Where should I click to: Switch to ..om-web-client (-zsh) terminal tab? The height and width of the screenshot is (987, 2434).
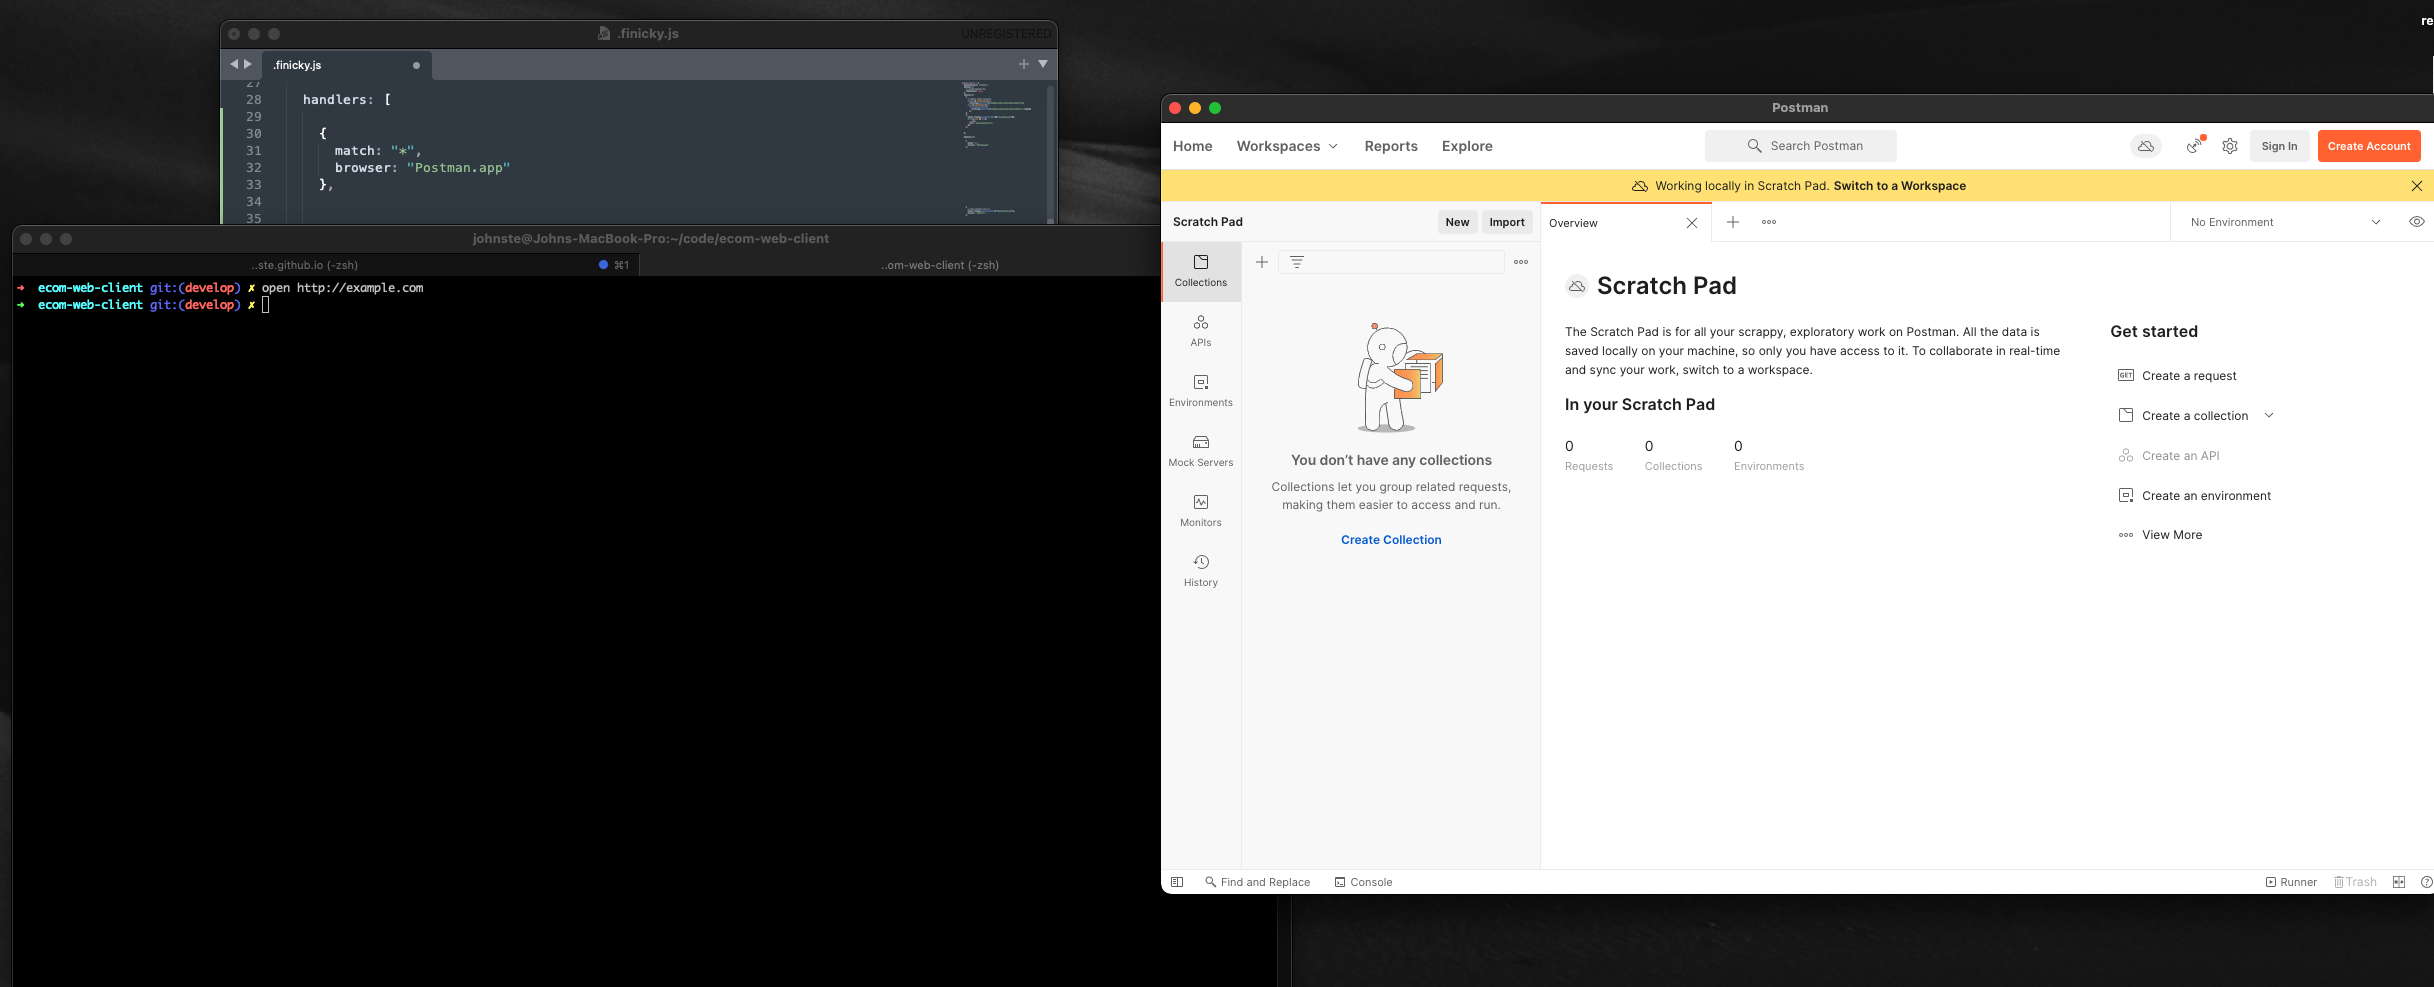939,265
